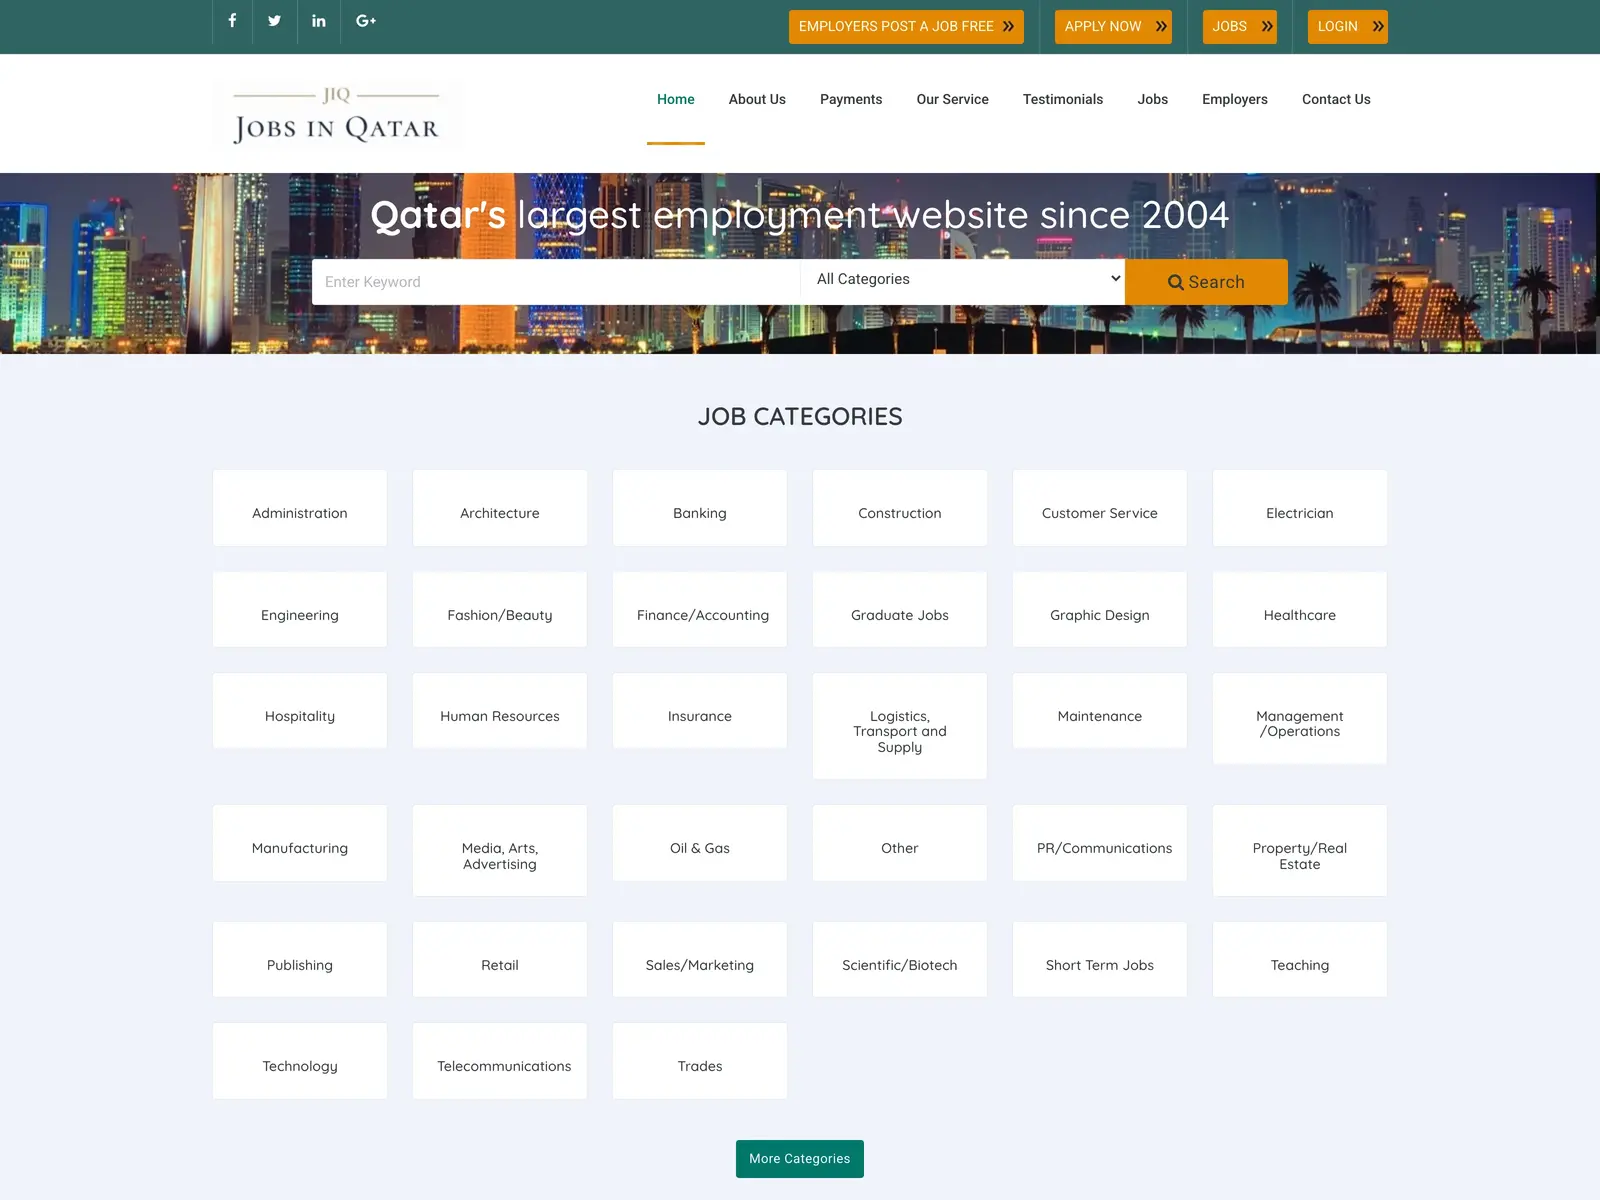Open the Testimonials menu item
1600x1200 pixels.
[1063, 99]
